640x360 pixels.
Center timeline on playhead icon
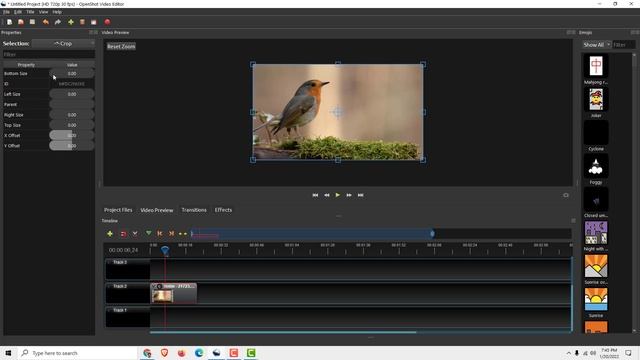(183, 234)
